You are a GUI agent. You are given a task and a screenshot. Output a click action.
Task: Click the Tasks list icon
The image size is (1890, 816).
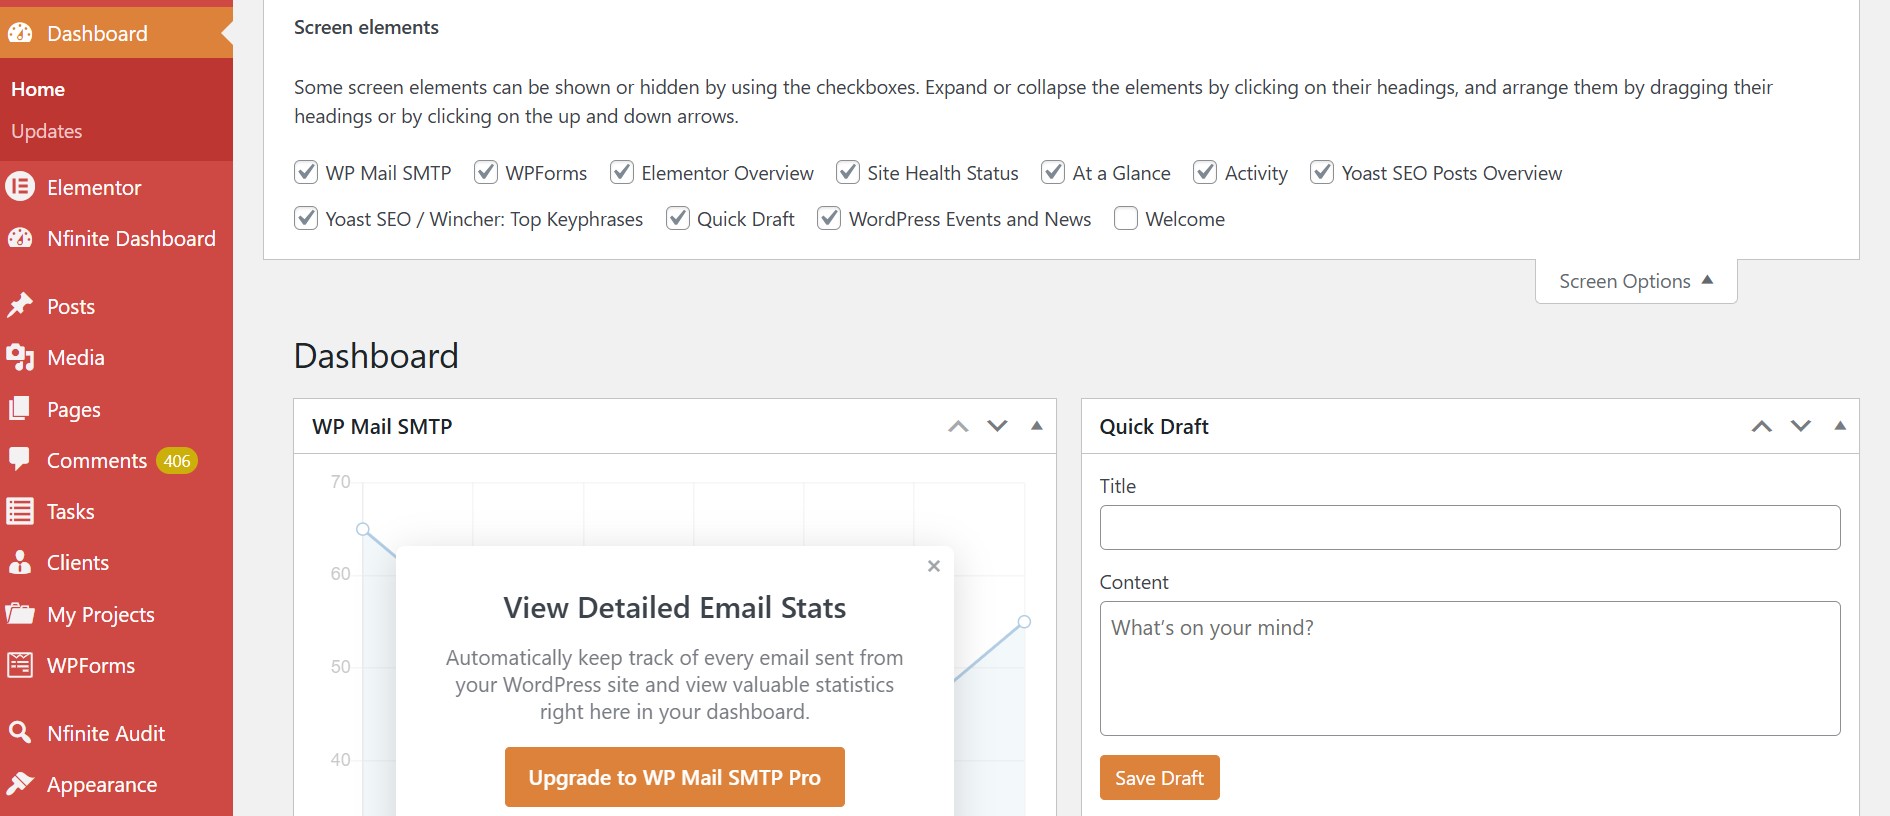20,511
